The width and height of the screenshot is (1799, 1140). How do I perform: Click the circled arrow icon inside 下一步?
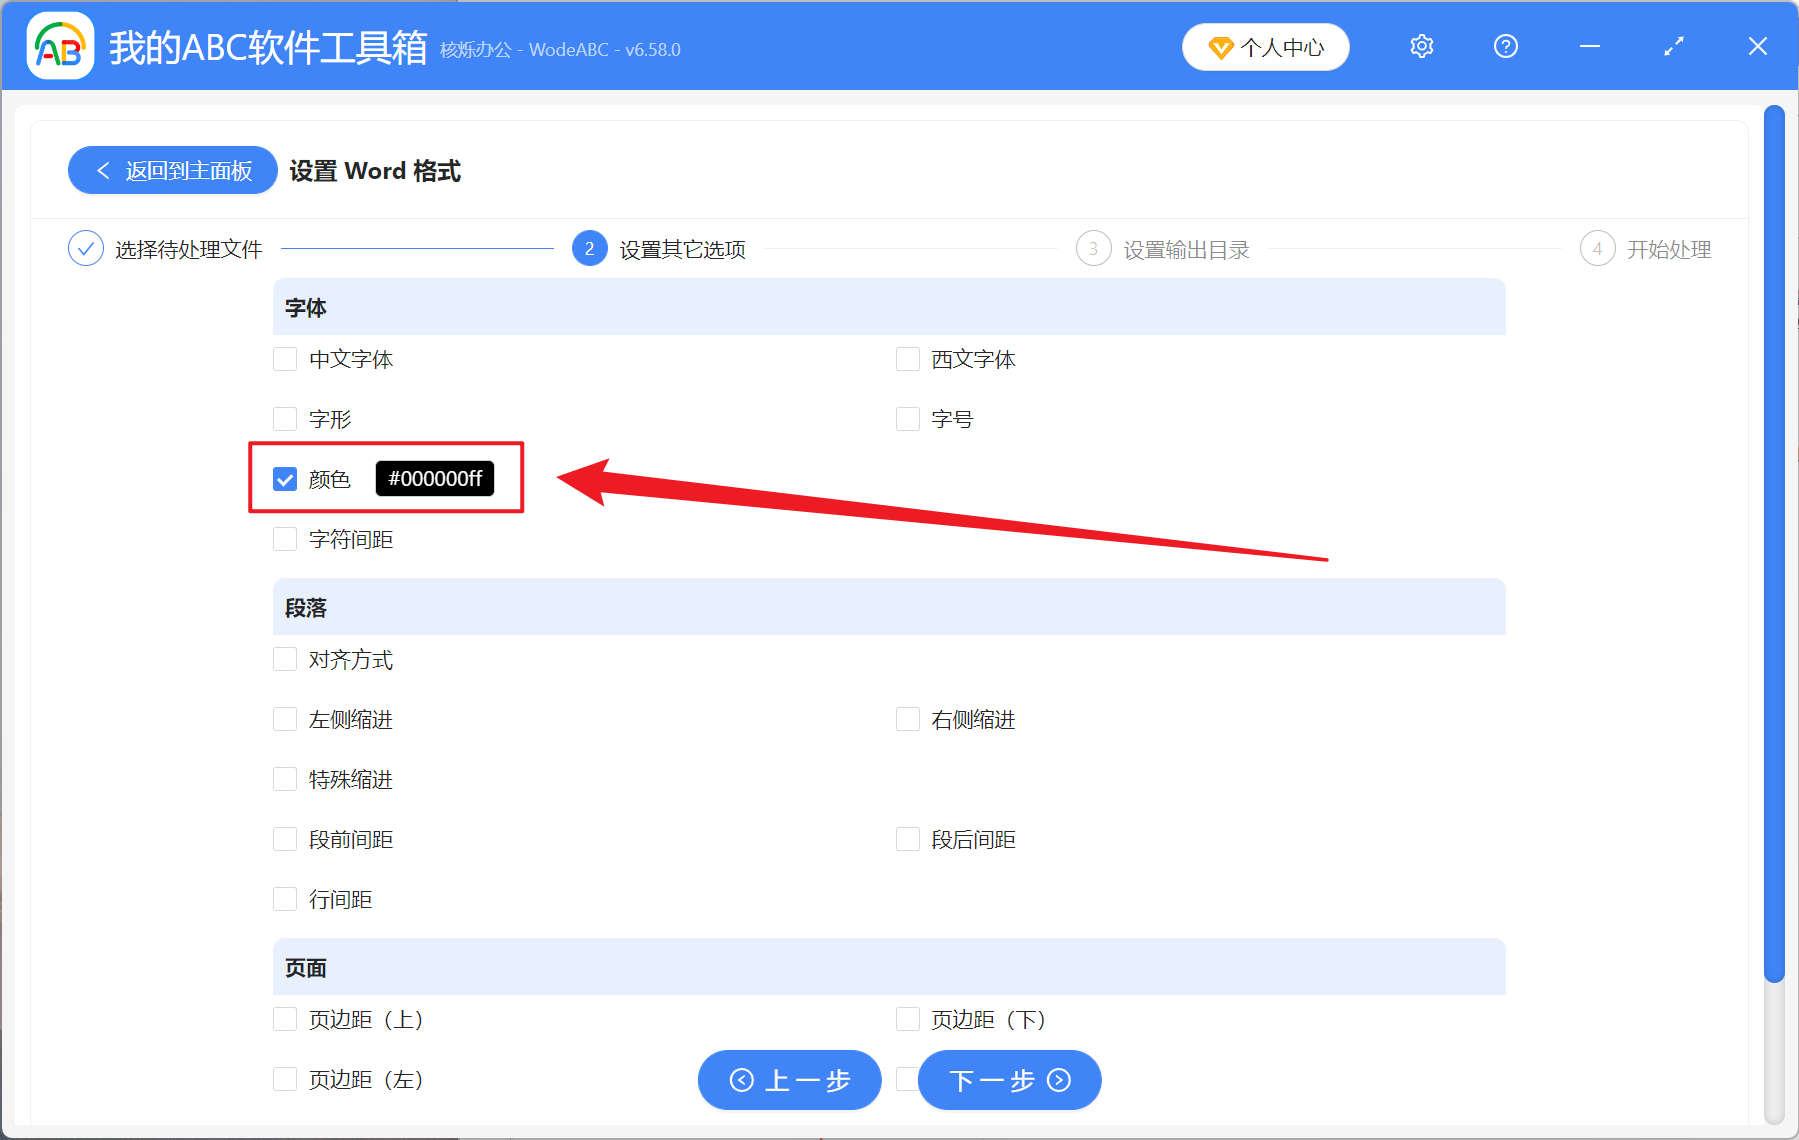(1058, 1081)
